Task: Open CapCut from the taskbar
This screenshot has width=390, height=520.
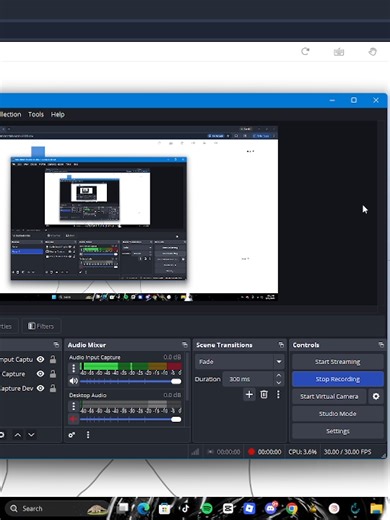Action: 228,509
